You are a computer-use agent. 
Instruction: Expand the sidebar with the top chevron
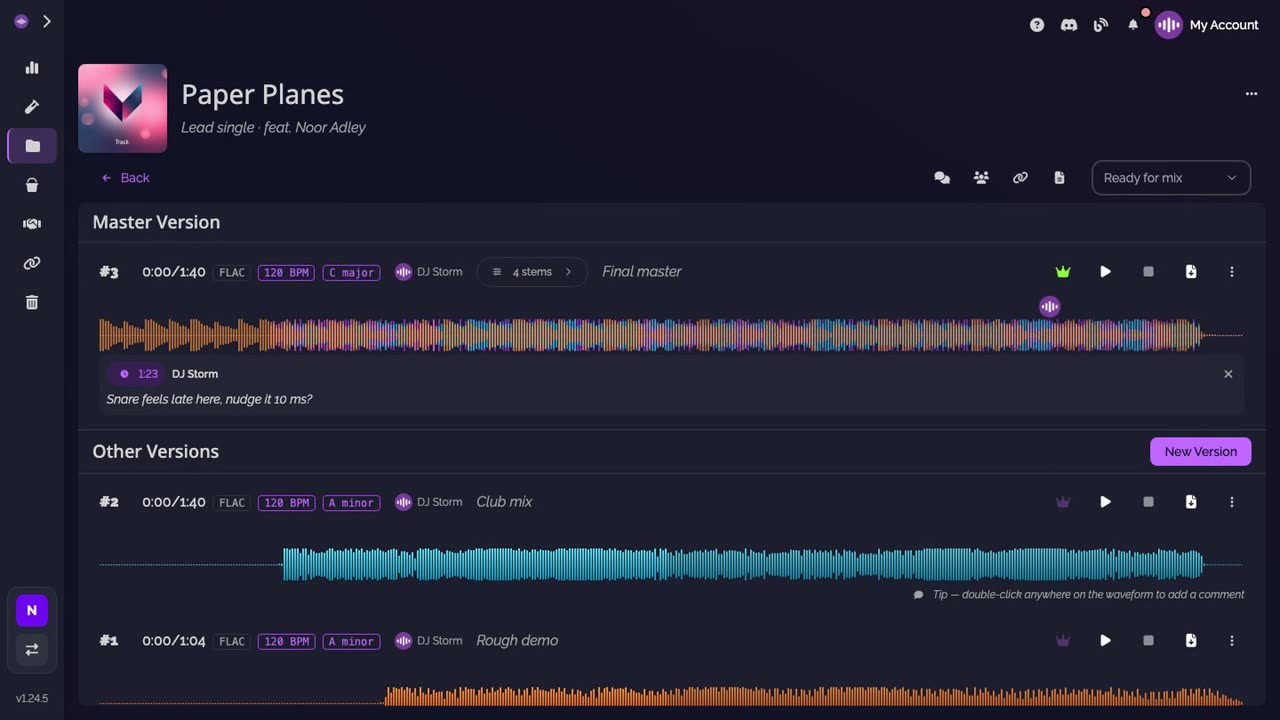click(x=46, y=21)
